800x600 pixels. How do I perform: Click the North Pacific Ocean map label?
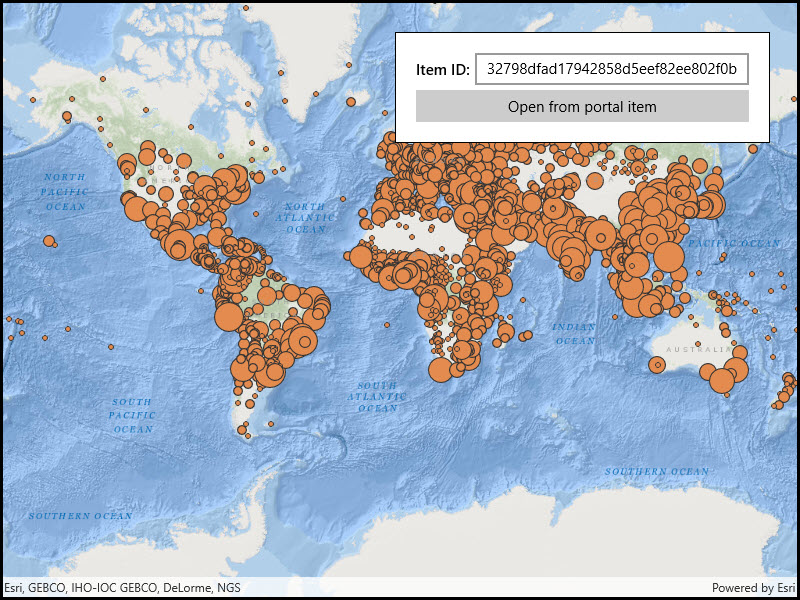[65, 192]
